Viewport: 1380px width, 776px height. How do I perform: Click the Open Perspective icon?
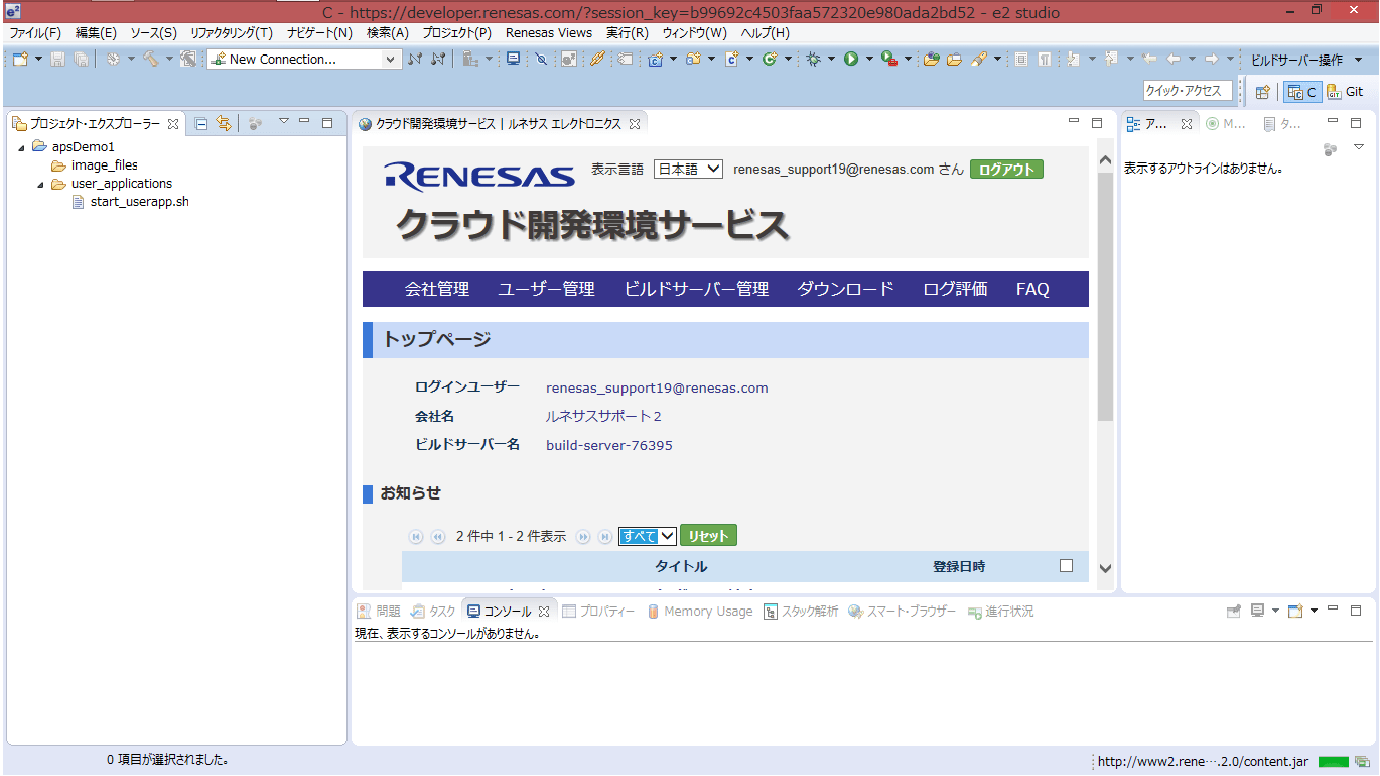coord(1263,92)
